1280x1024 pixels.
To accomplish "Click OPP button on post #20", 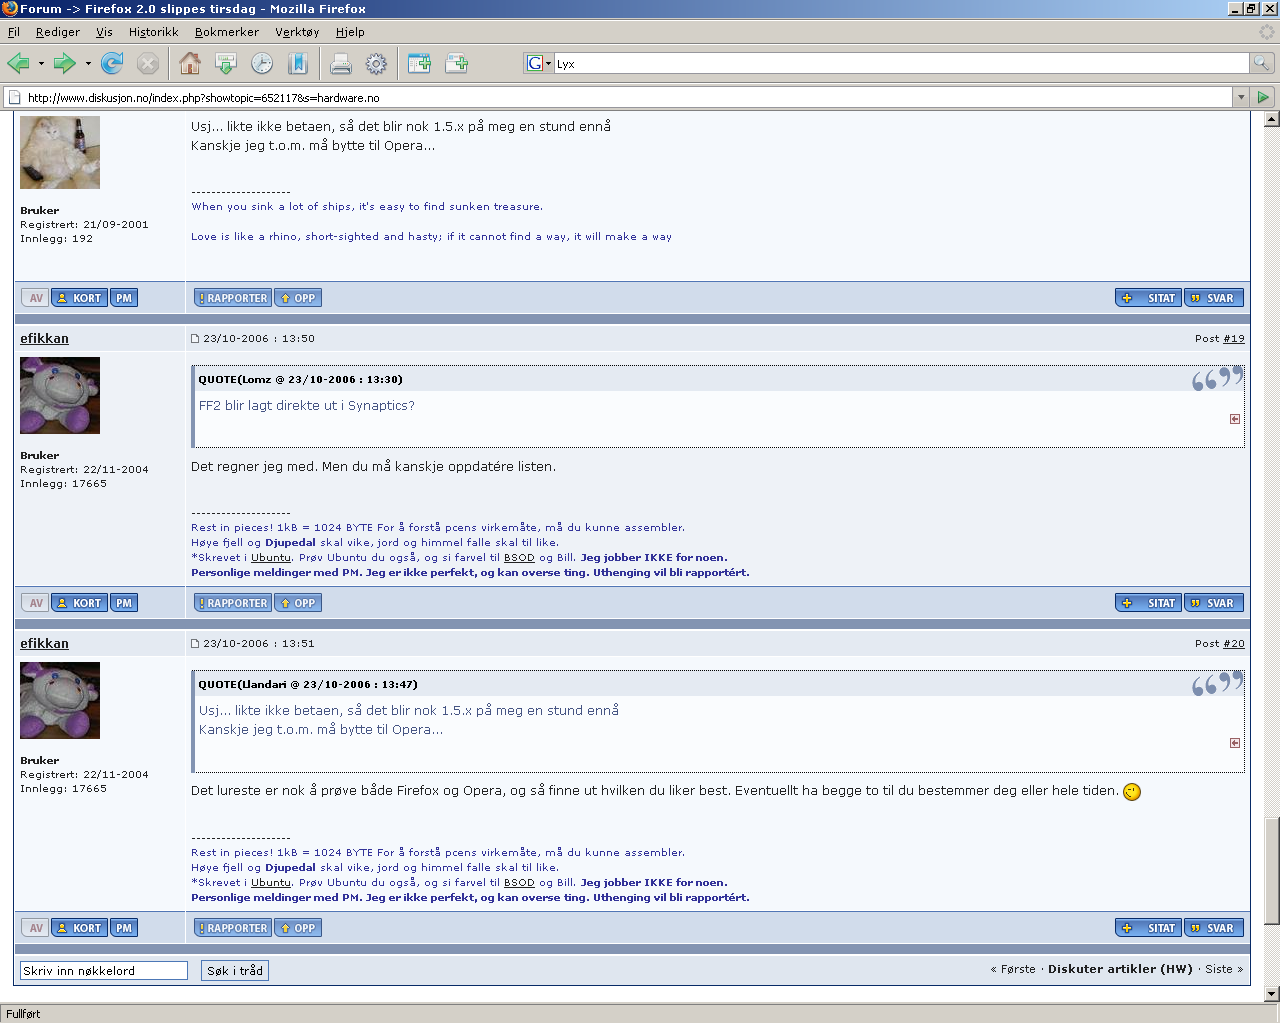I will point(298,928).
